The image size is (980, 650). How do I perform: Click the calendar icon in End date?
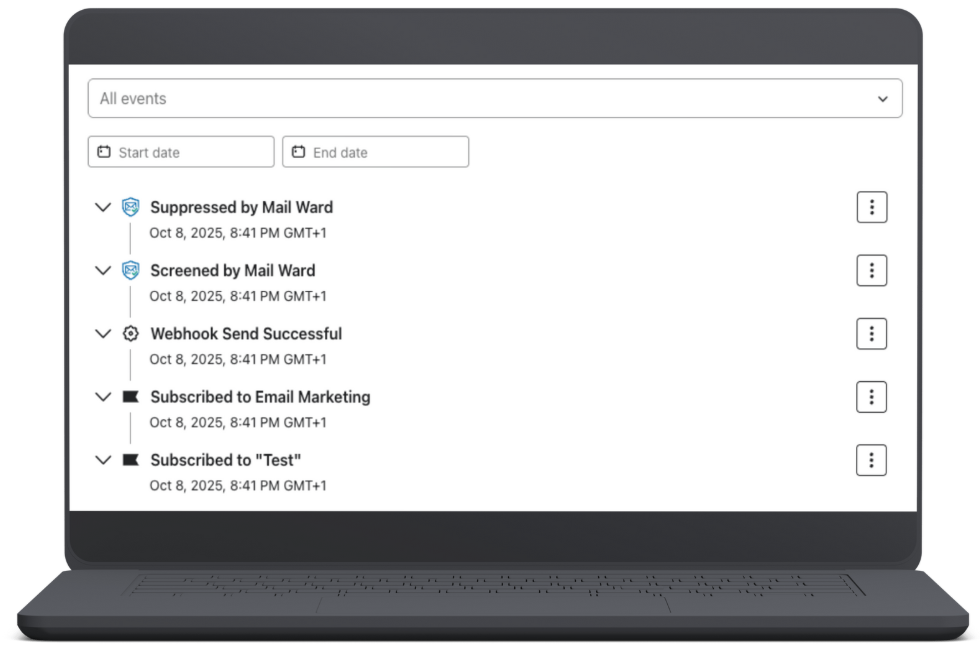[x=298, y=152]
